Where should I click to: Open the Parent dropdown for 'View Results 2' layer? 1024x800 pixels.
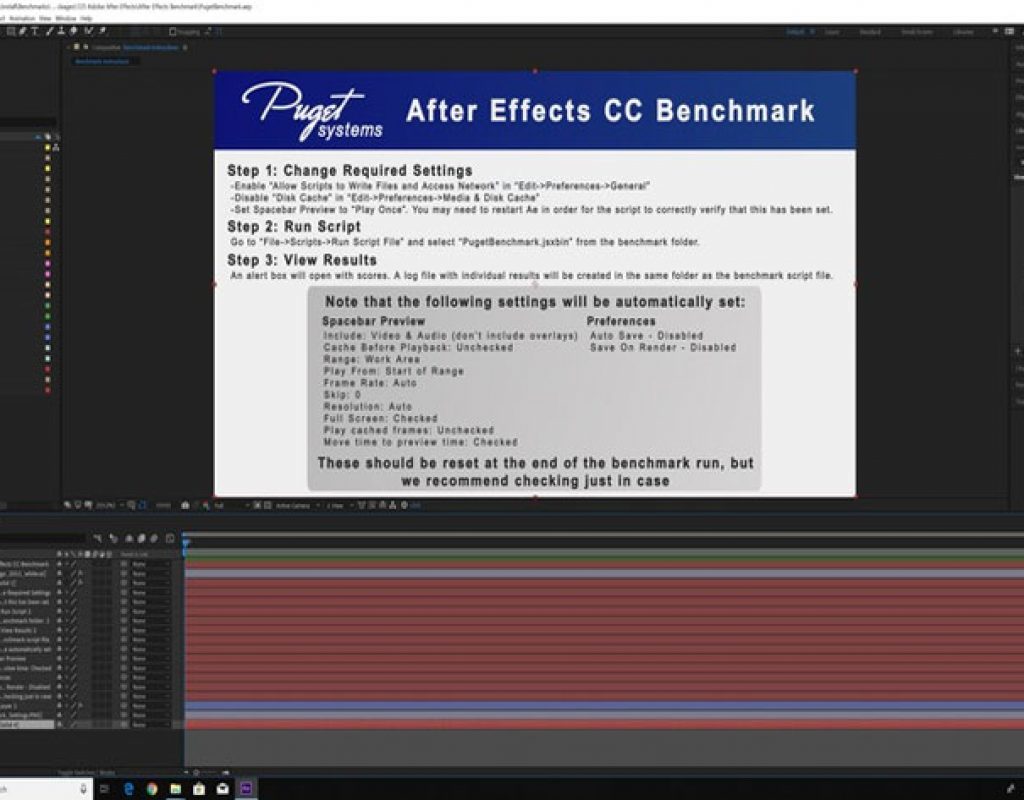150,630
